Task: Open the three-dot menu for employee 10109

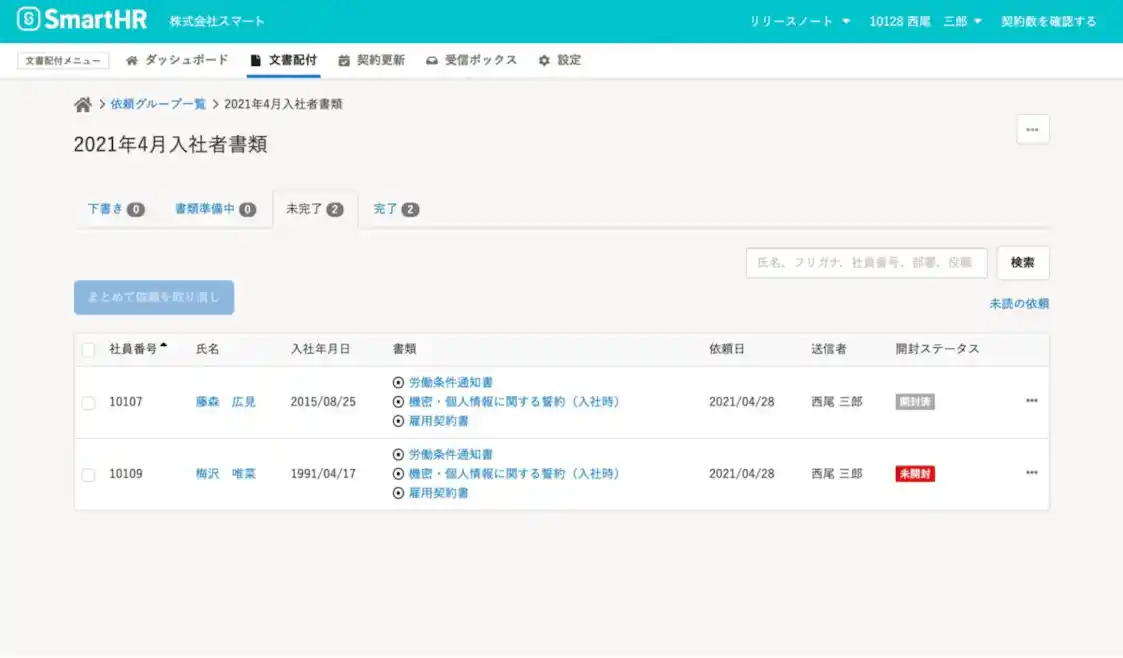Action: [x=1031, y=473]
